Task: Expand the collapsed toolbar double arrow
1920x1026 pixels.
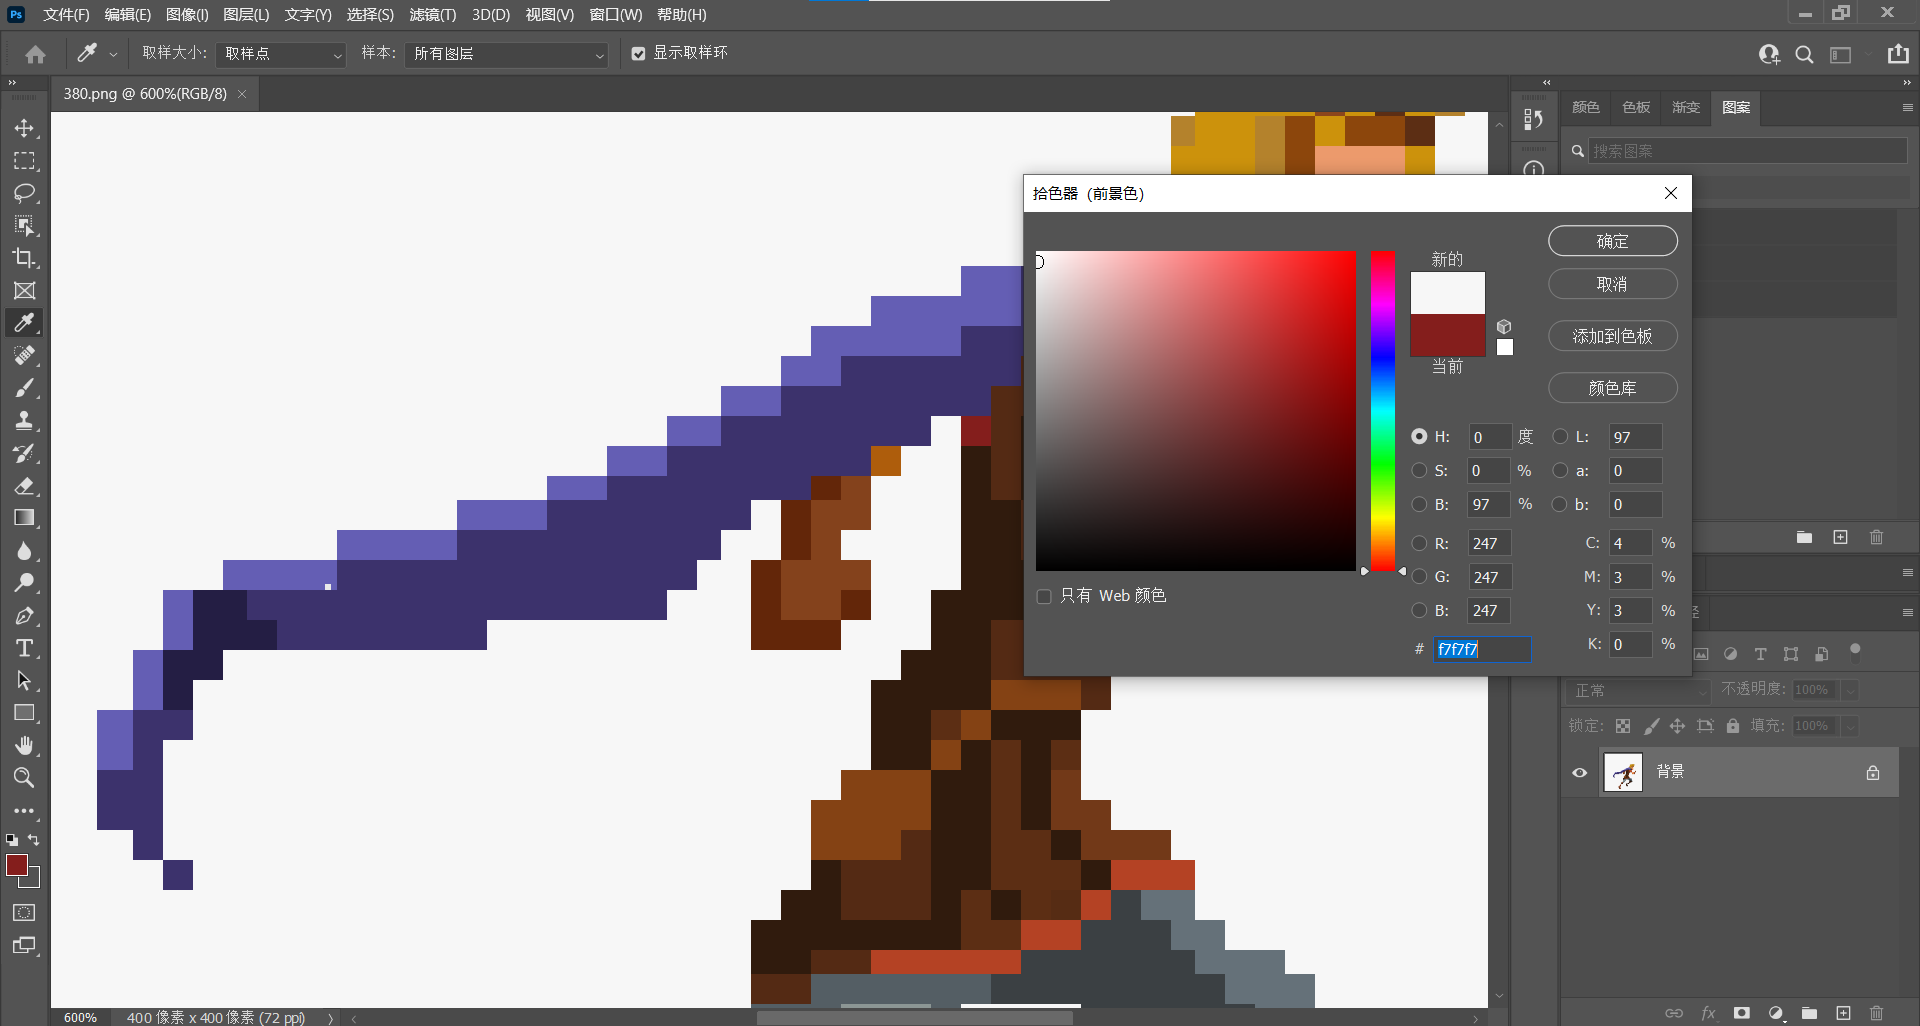Action: click(x=12, y=83)
